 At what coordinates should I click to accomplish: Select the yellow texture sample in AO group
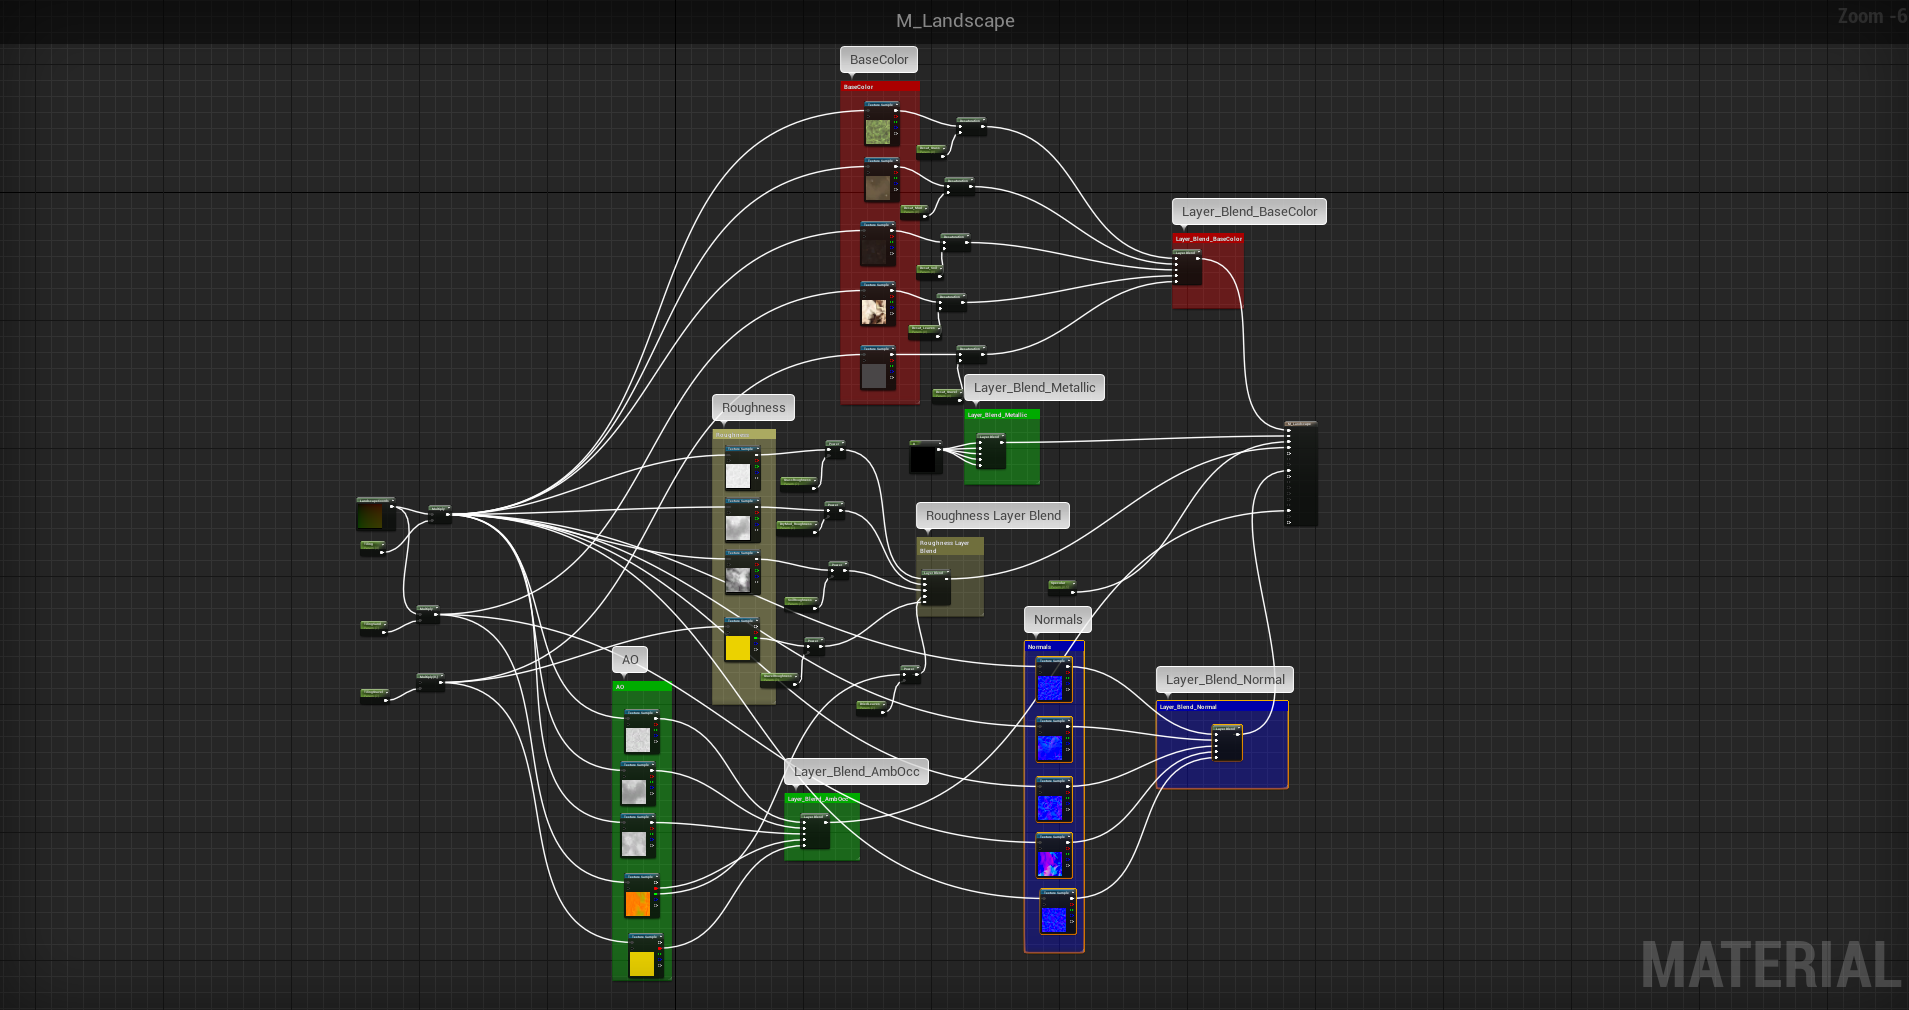pyautogui.click(x=642, y=963)
